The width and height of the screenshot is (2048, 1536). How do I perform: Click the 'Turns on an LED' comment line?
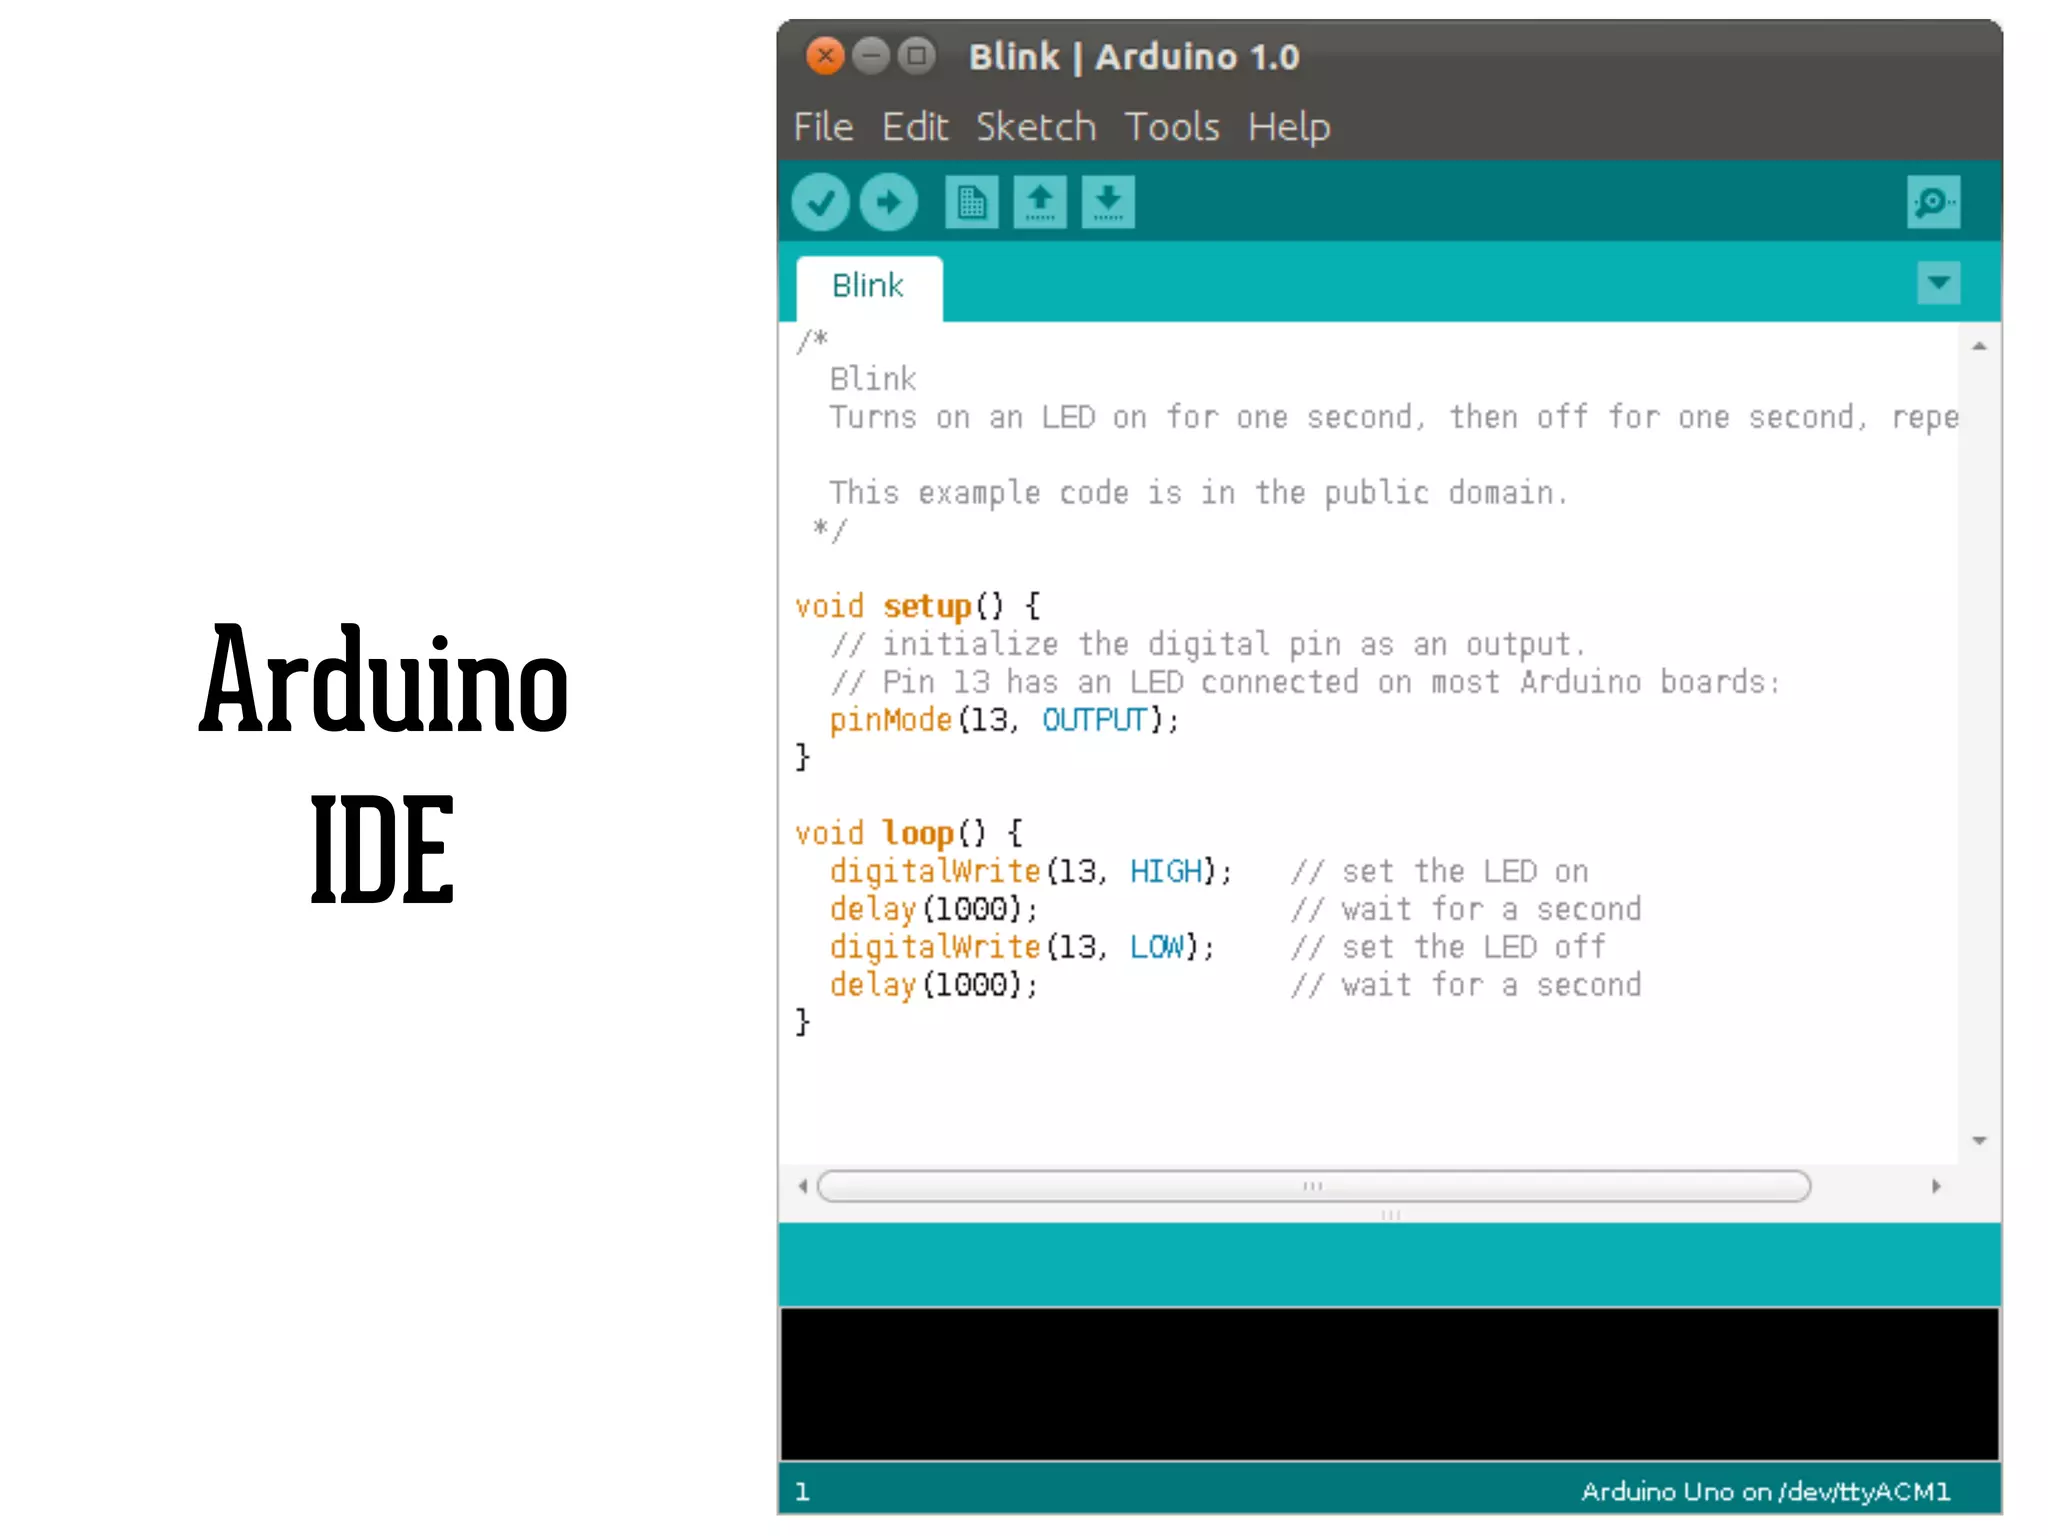(1394, 417)
